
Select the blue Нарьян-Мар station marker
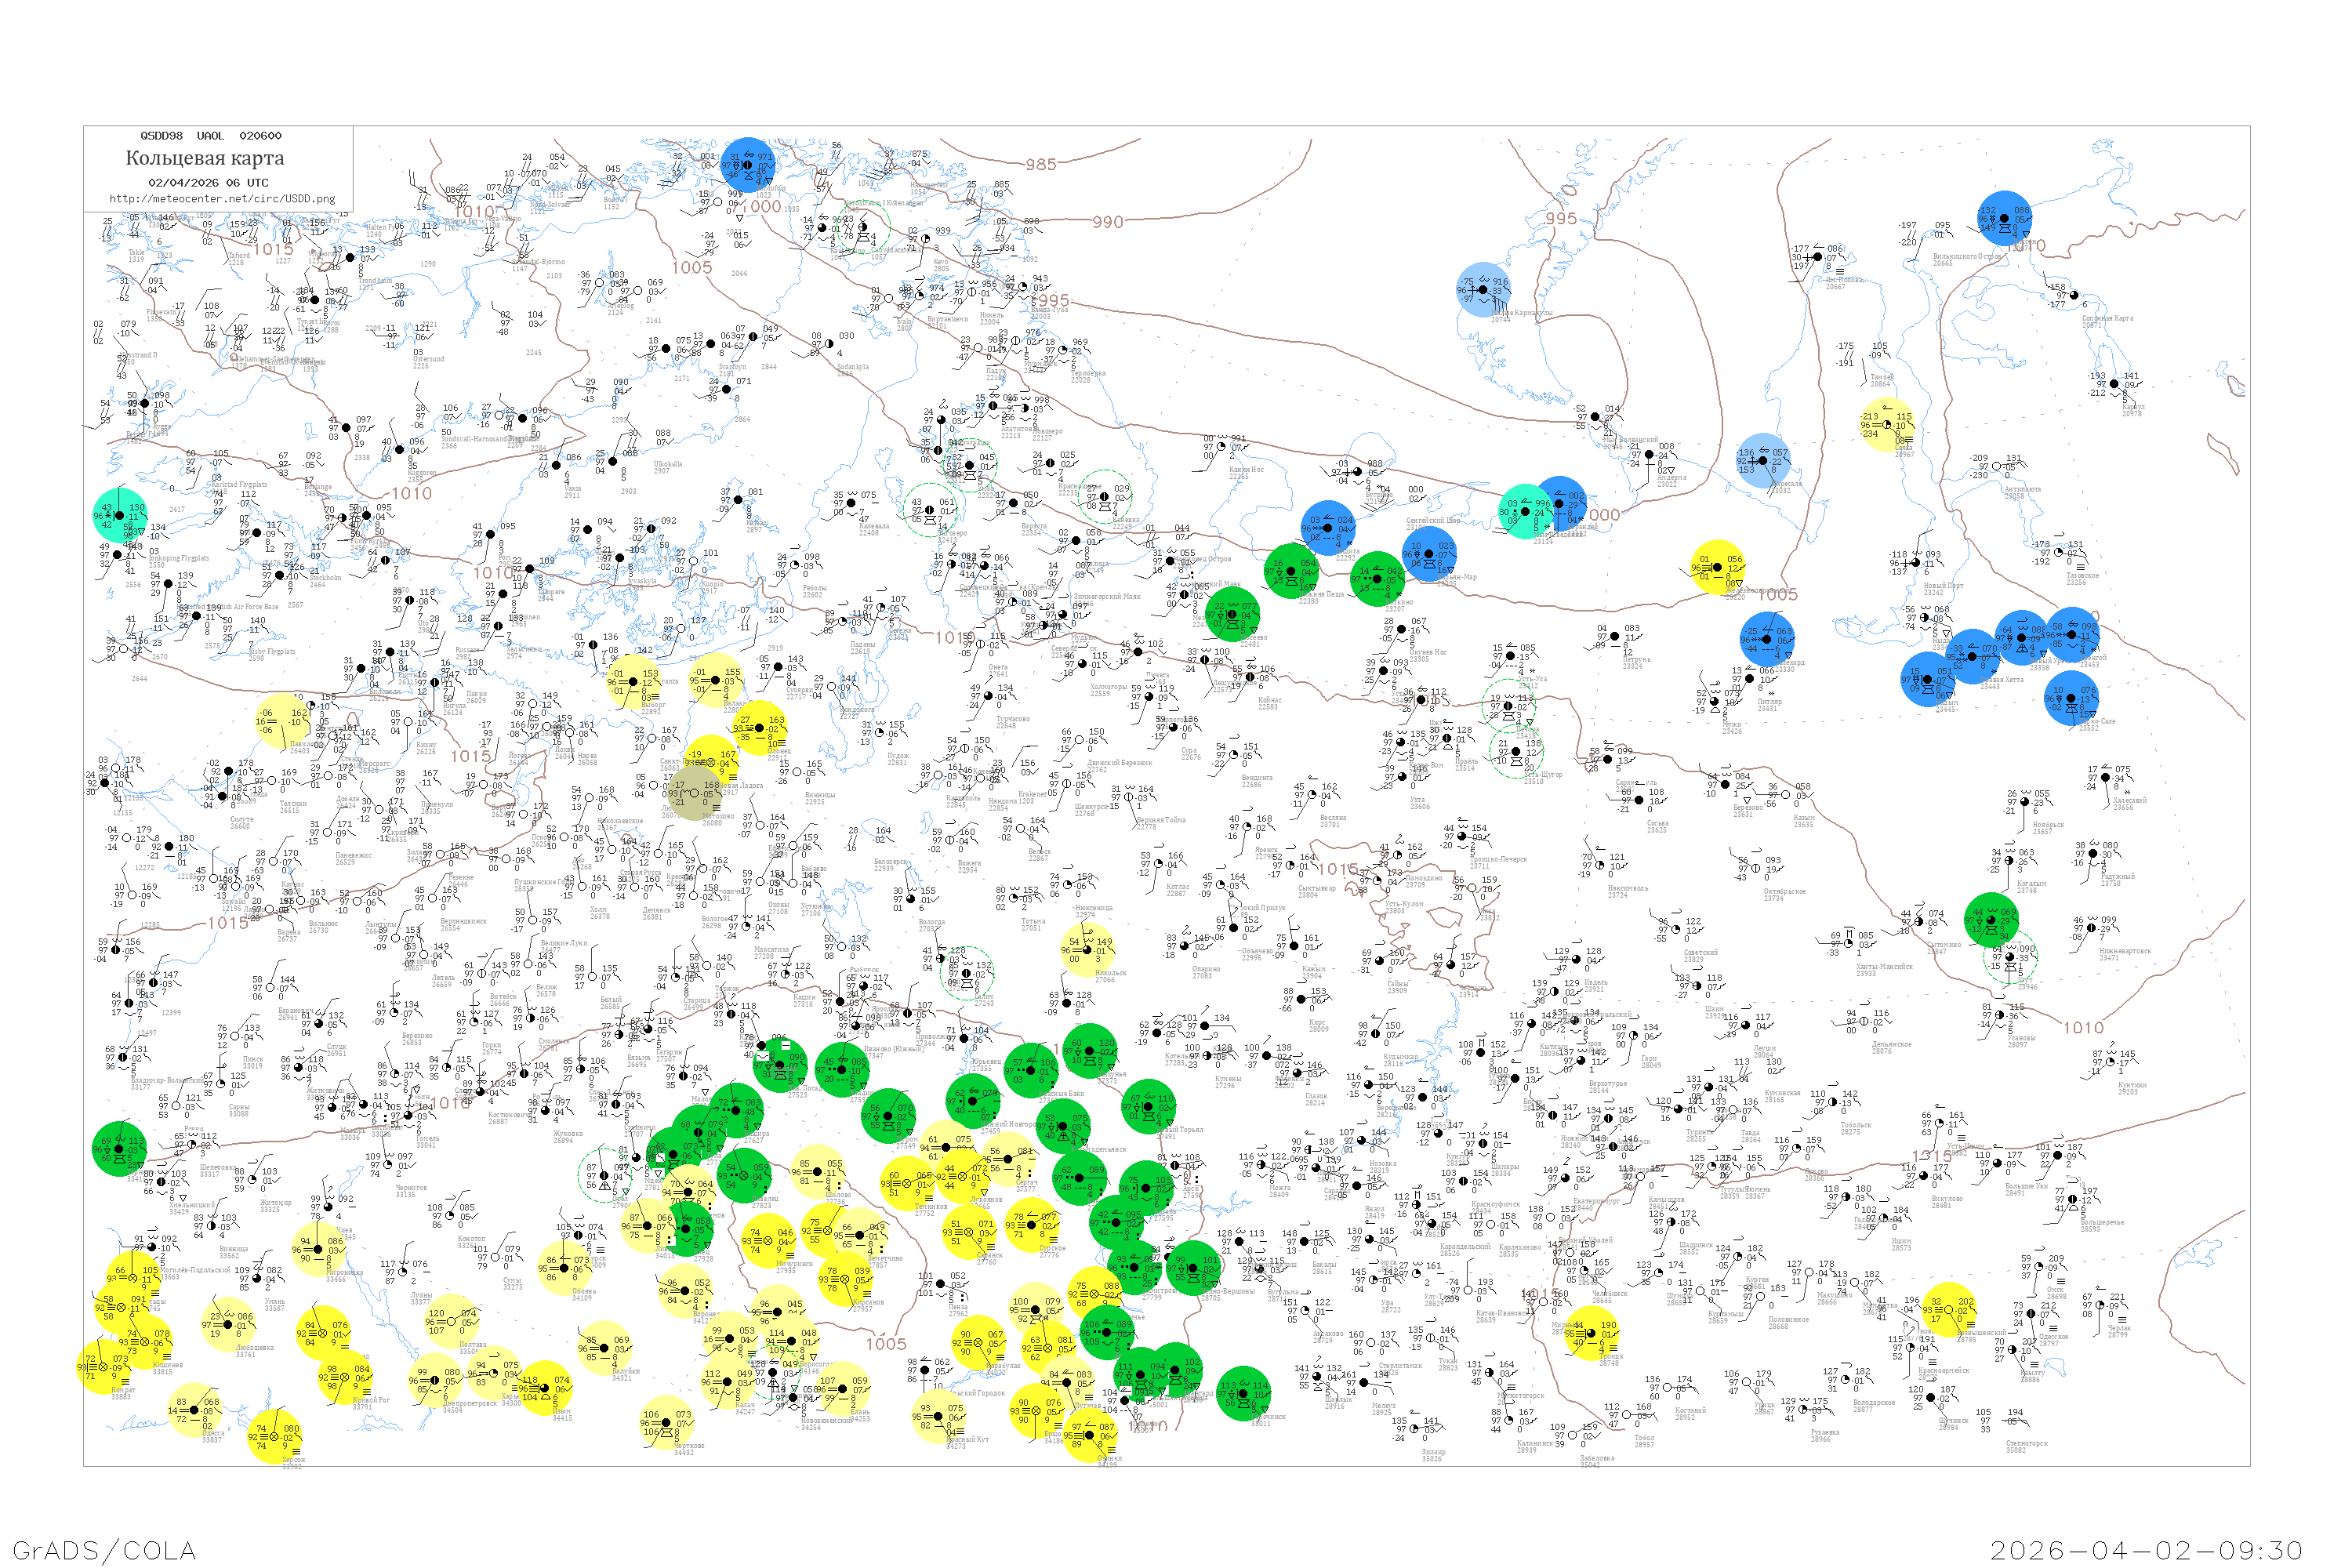(x=1429, y=555)
